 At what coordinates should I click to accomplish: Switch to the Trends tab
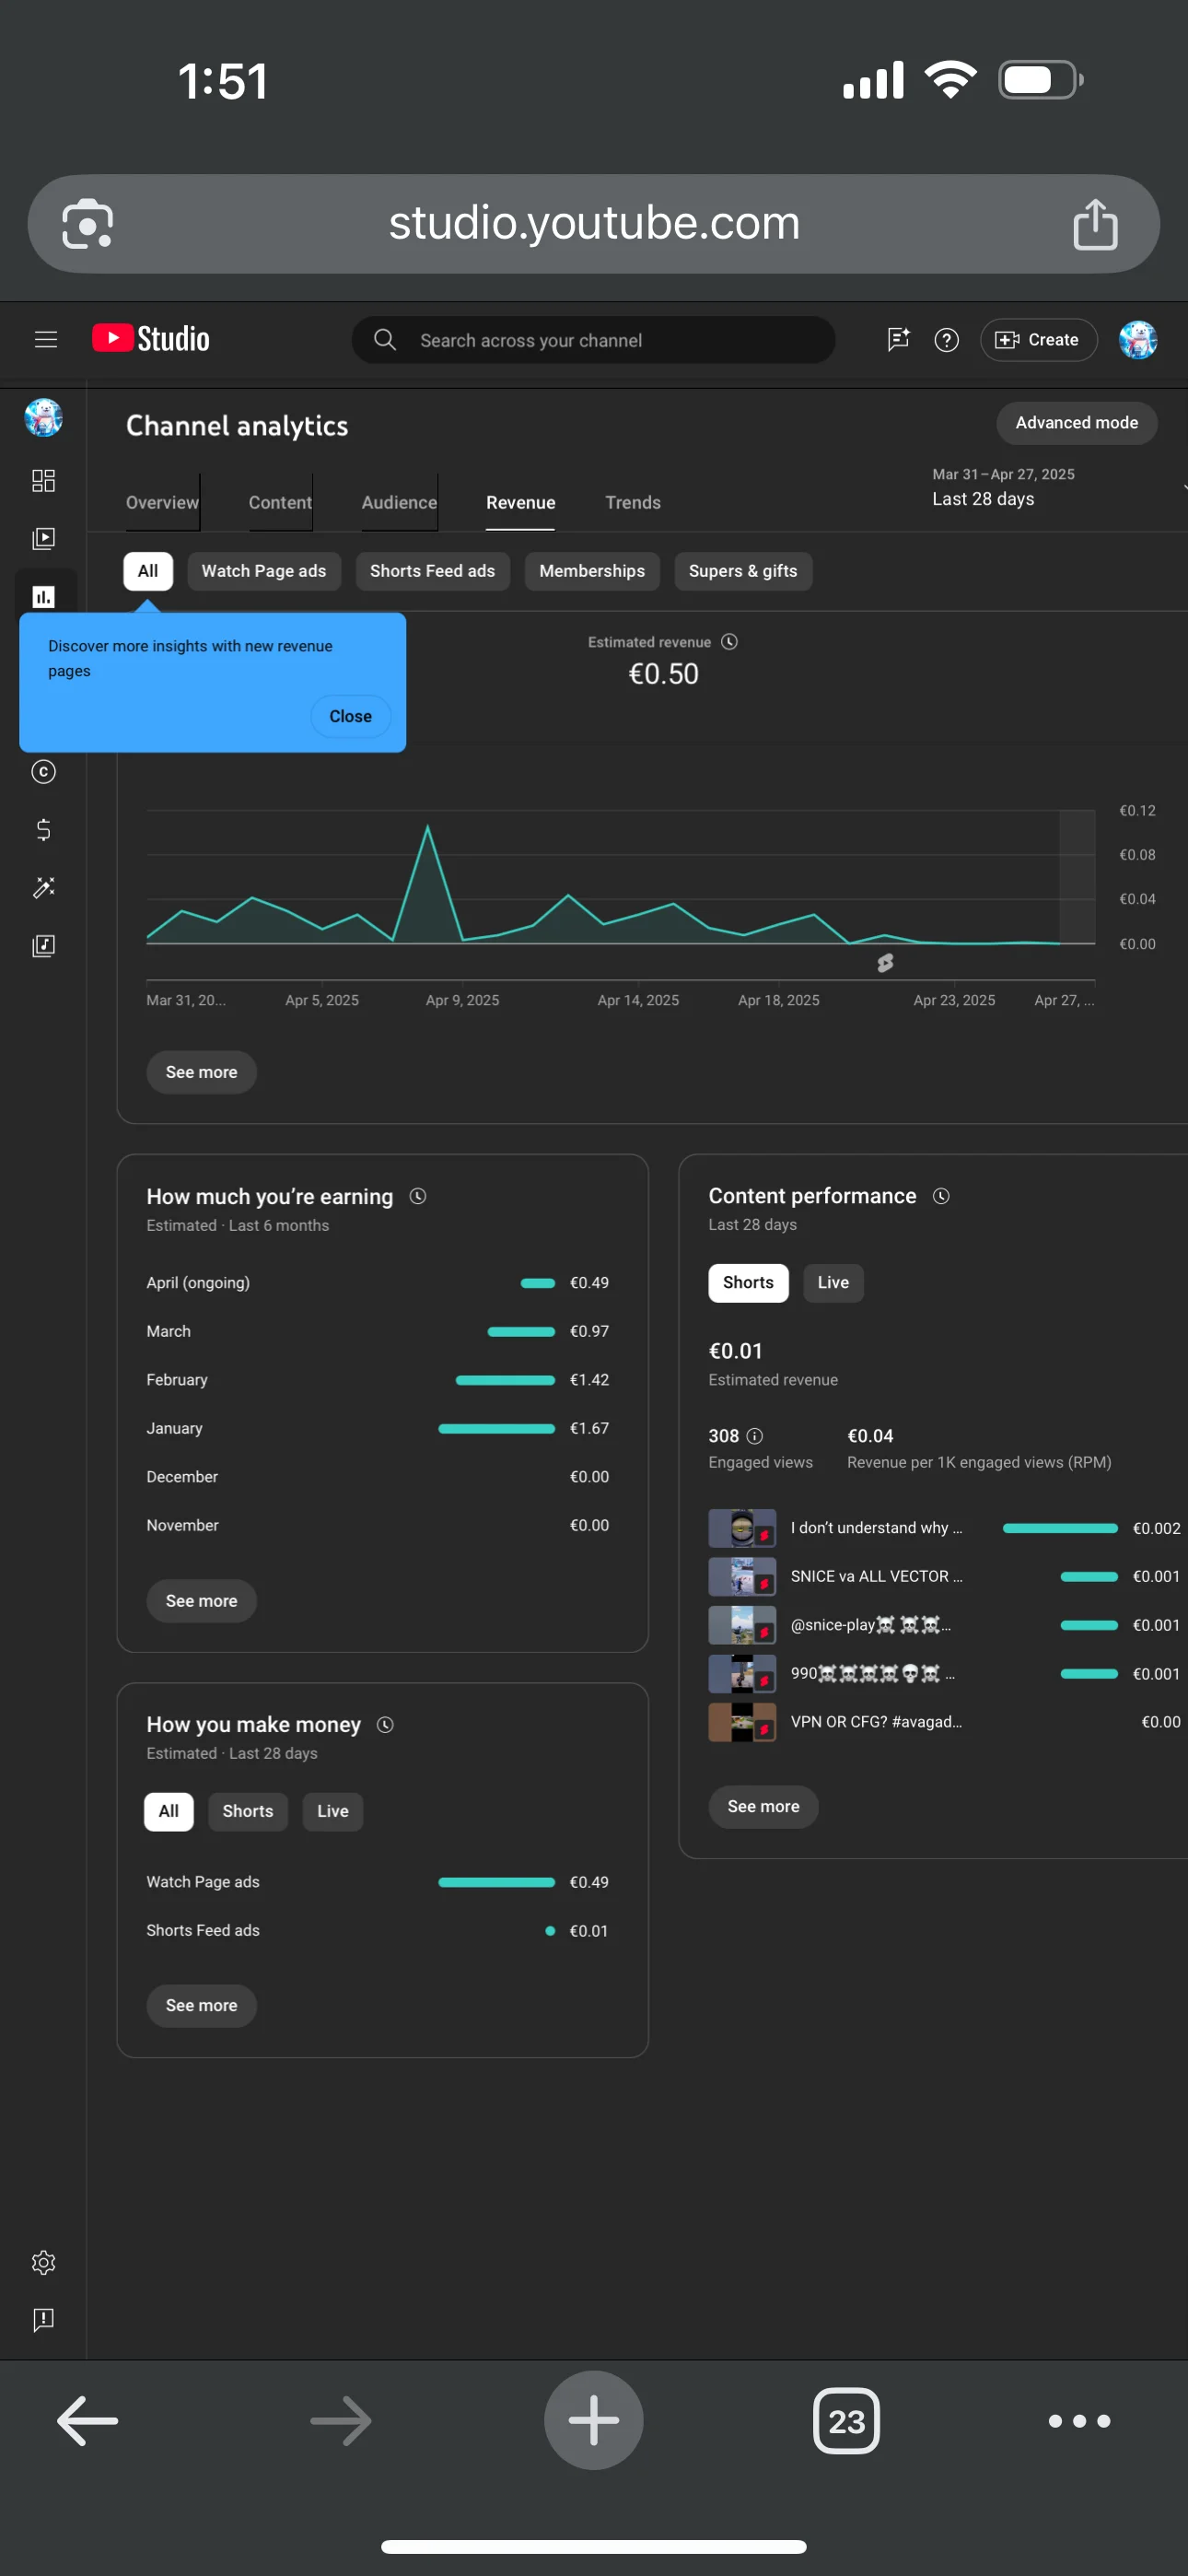632,503
